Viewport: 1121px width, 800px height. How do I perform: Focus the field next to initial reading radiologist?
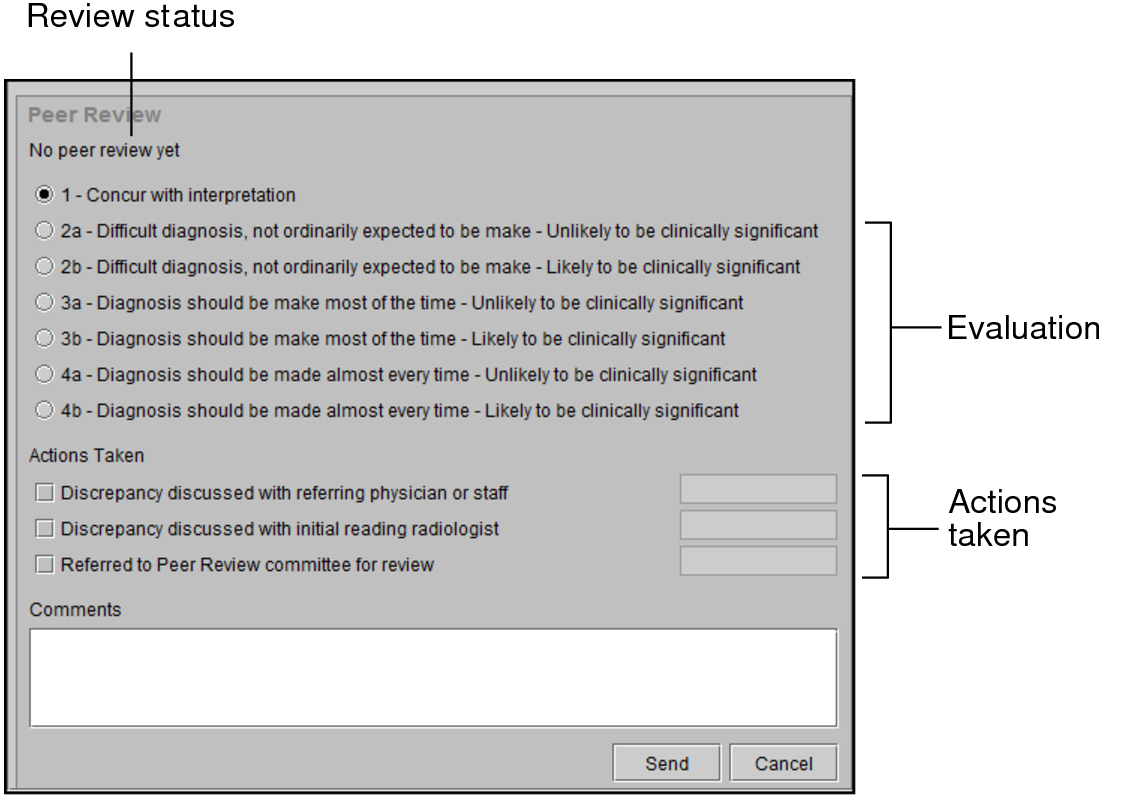757,525
